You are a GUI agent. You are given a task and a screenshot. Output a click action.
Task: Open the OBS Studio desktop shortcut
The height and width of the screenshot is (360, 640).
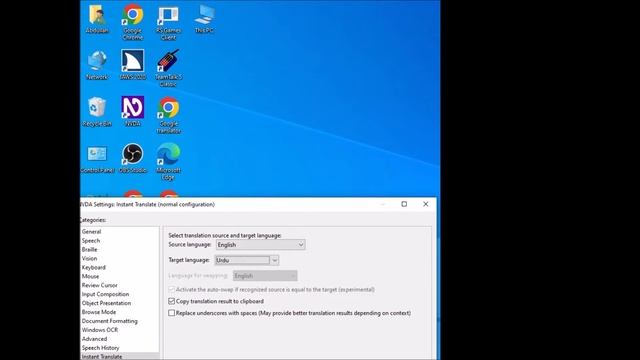pyautogui.click(x=133, y=158)
